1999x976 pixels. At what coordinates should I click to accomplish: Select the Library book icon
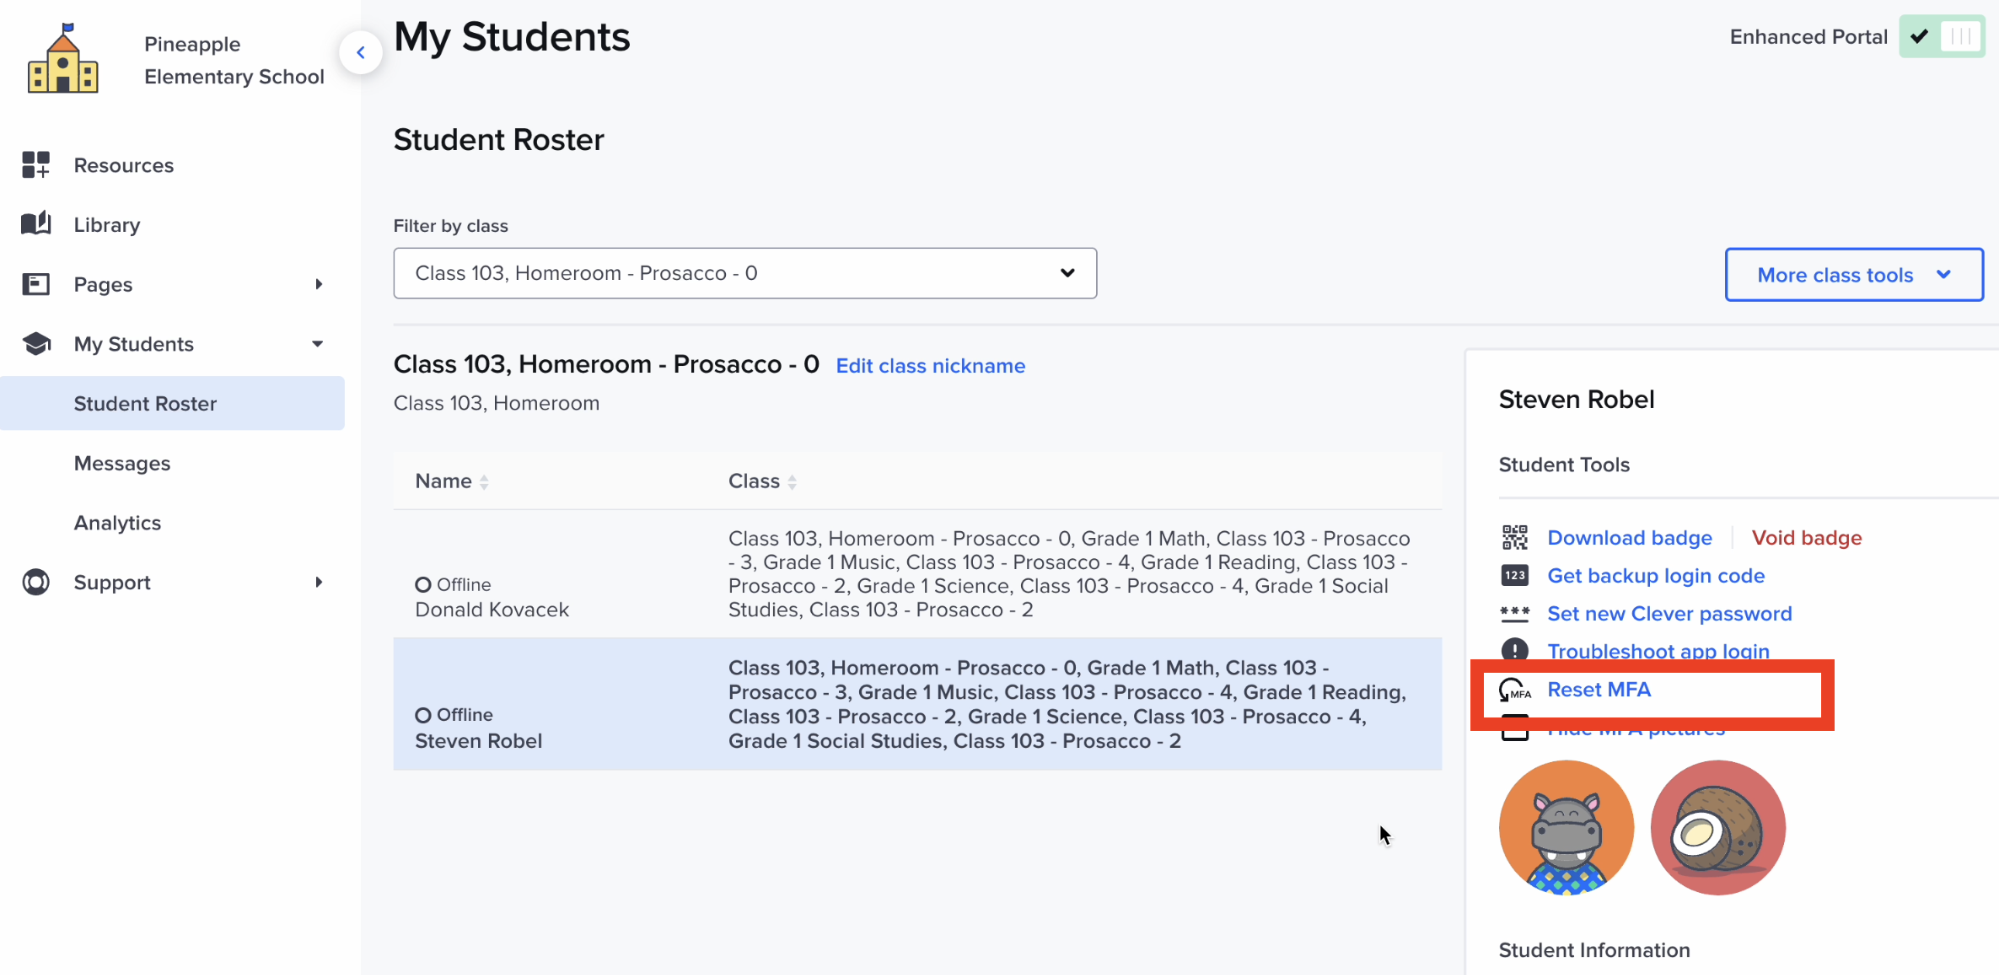click(x=36, y=224)
